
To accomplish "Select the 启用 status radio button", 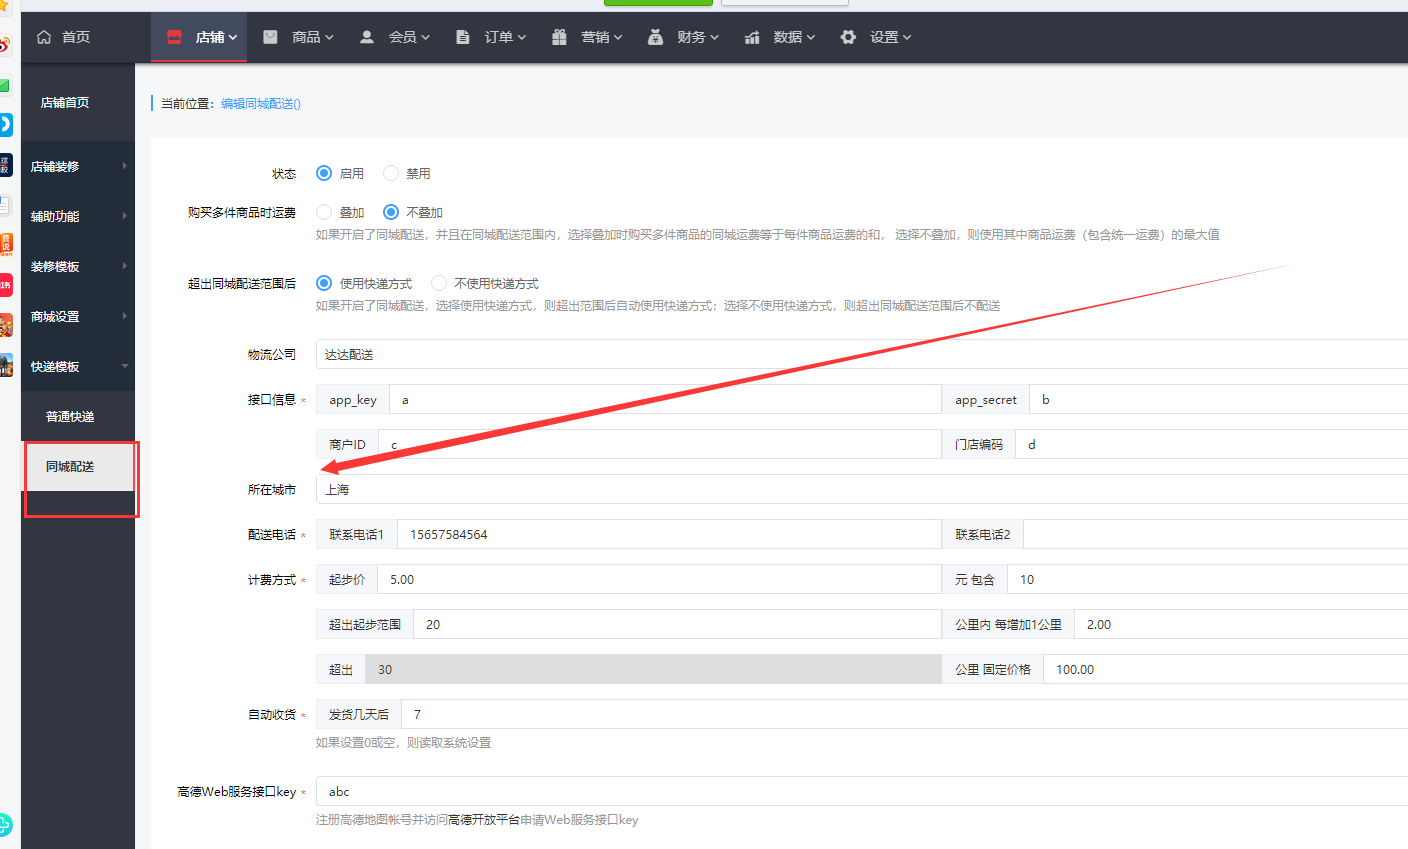I will coord(324,173).
